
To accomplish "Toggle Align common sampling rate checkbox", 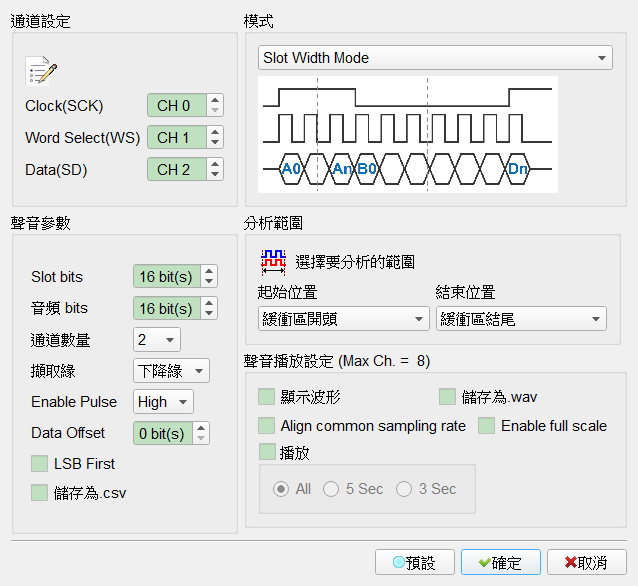I will [x=267, y=426].
